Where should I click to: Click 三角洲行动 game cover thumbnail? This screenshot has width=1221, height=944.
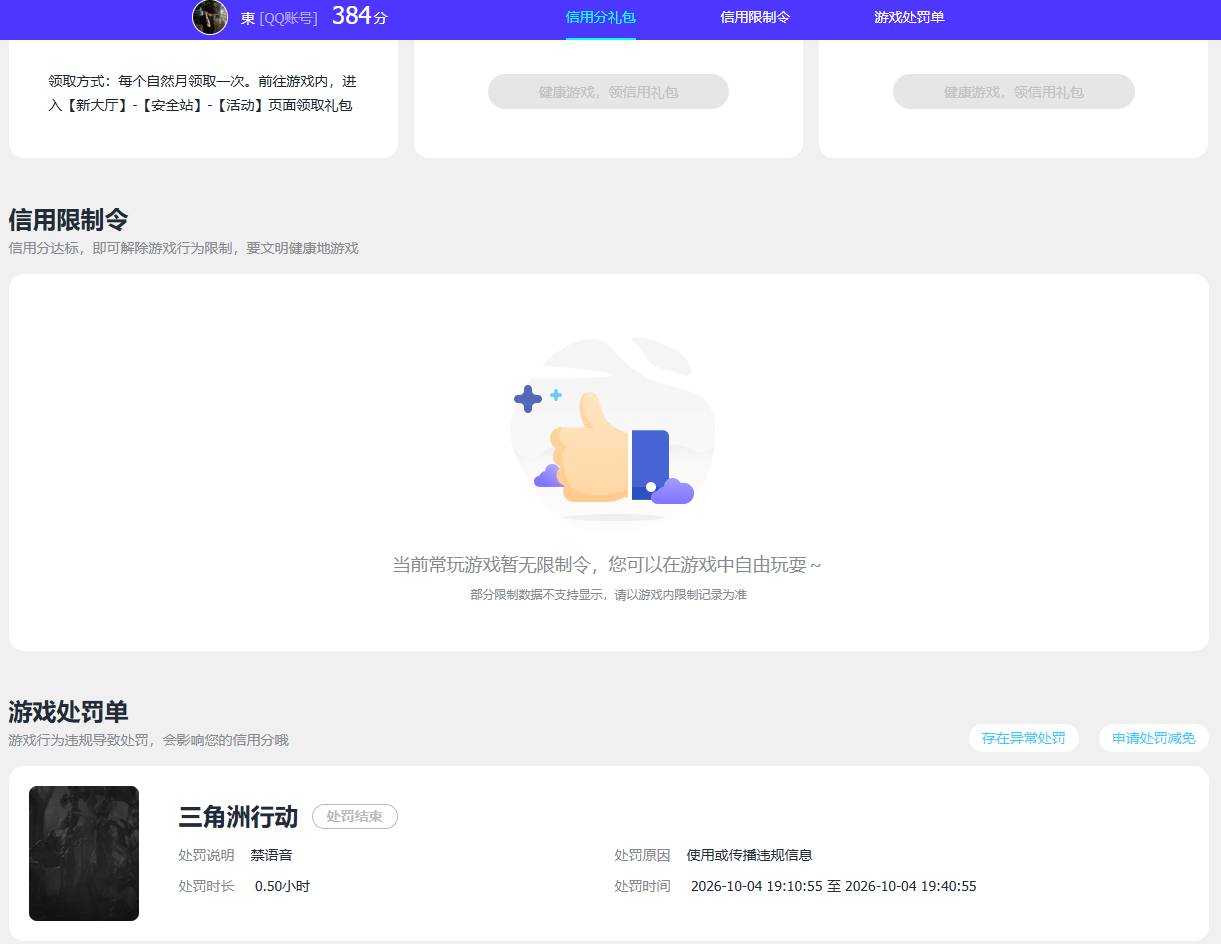pos(84,853)
